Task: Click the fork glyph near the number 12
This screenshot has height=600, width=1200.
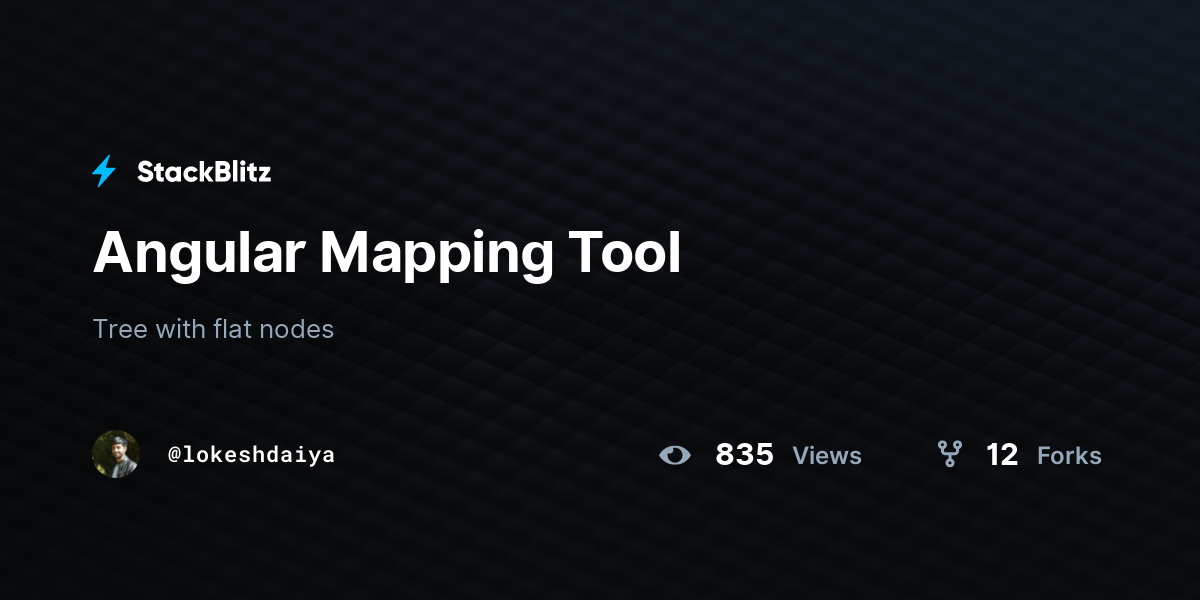Action: (948, 455)
